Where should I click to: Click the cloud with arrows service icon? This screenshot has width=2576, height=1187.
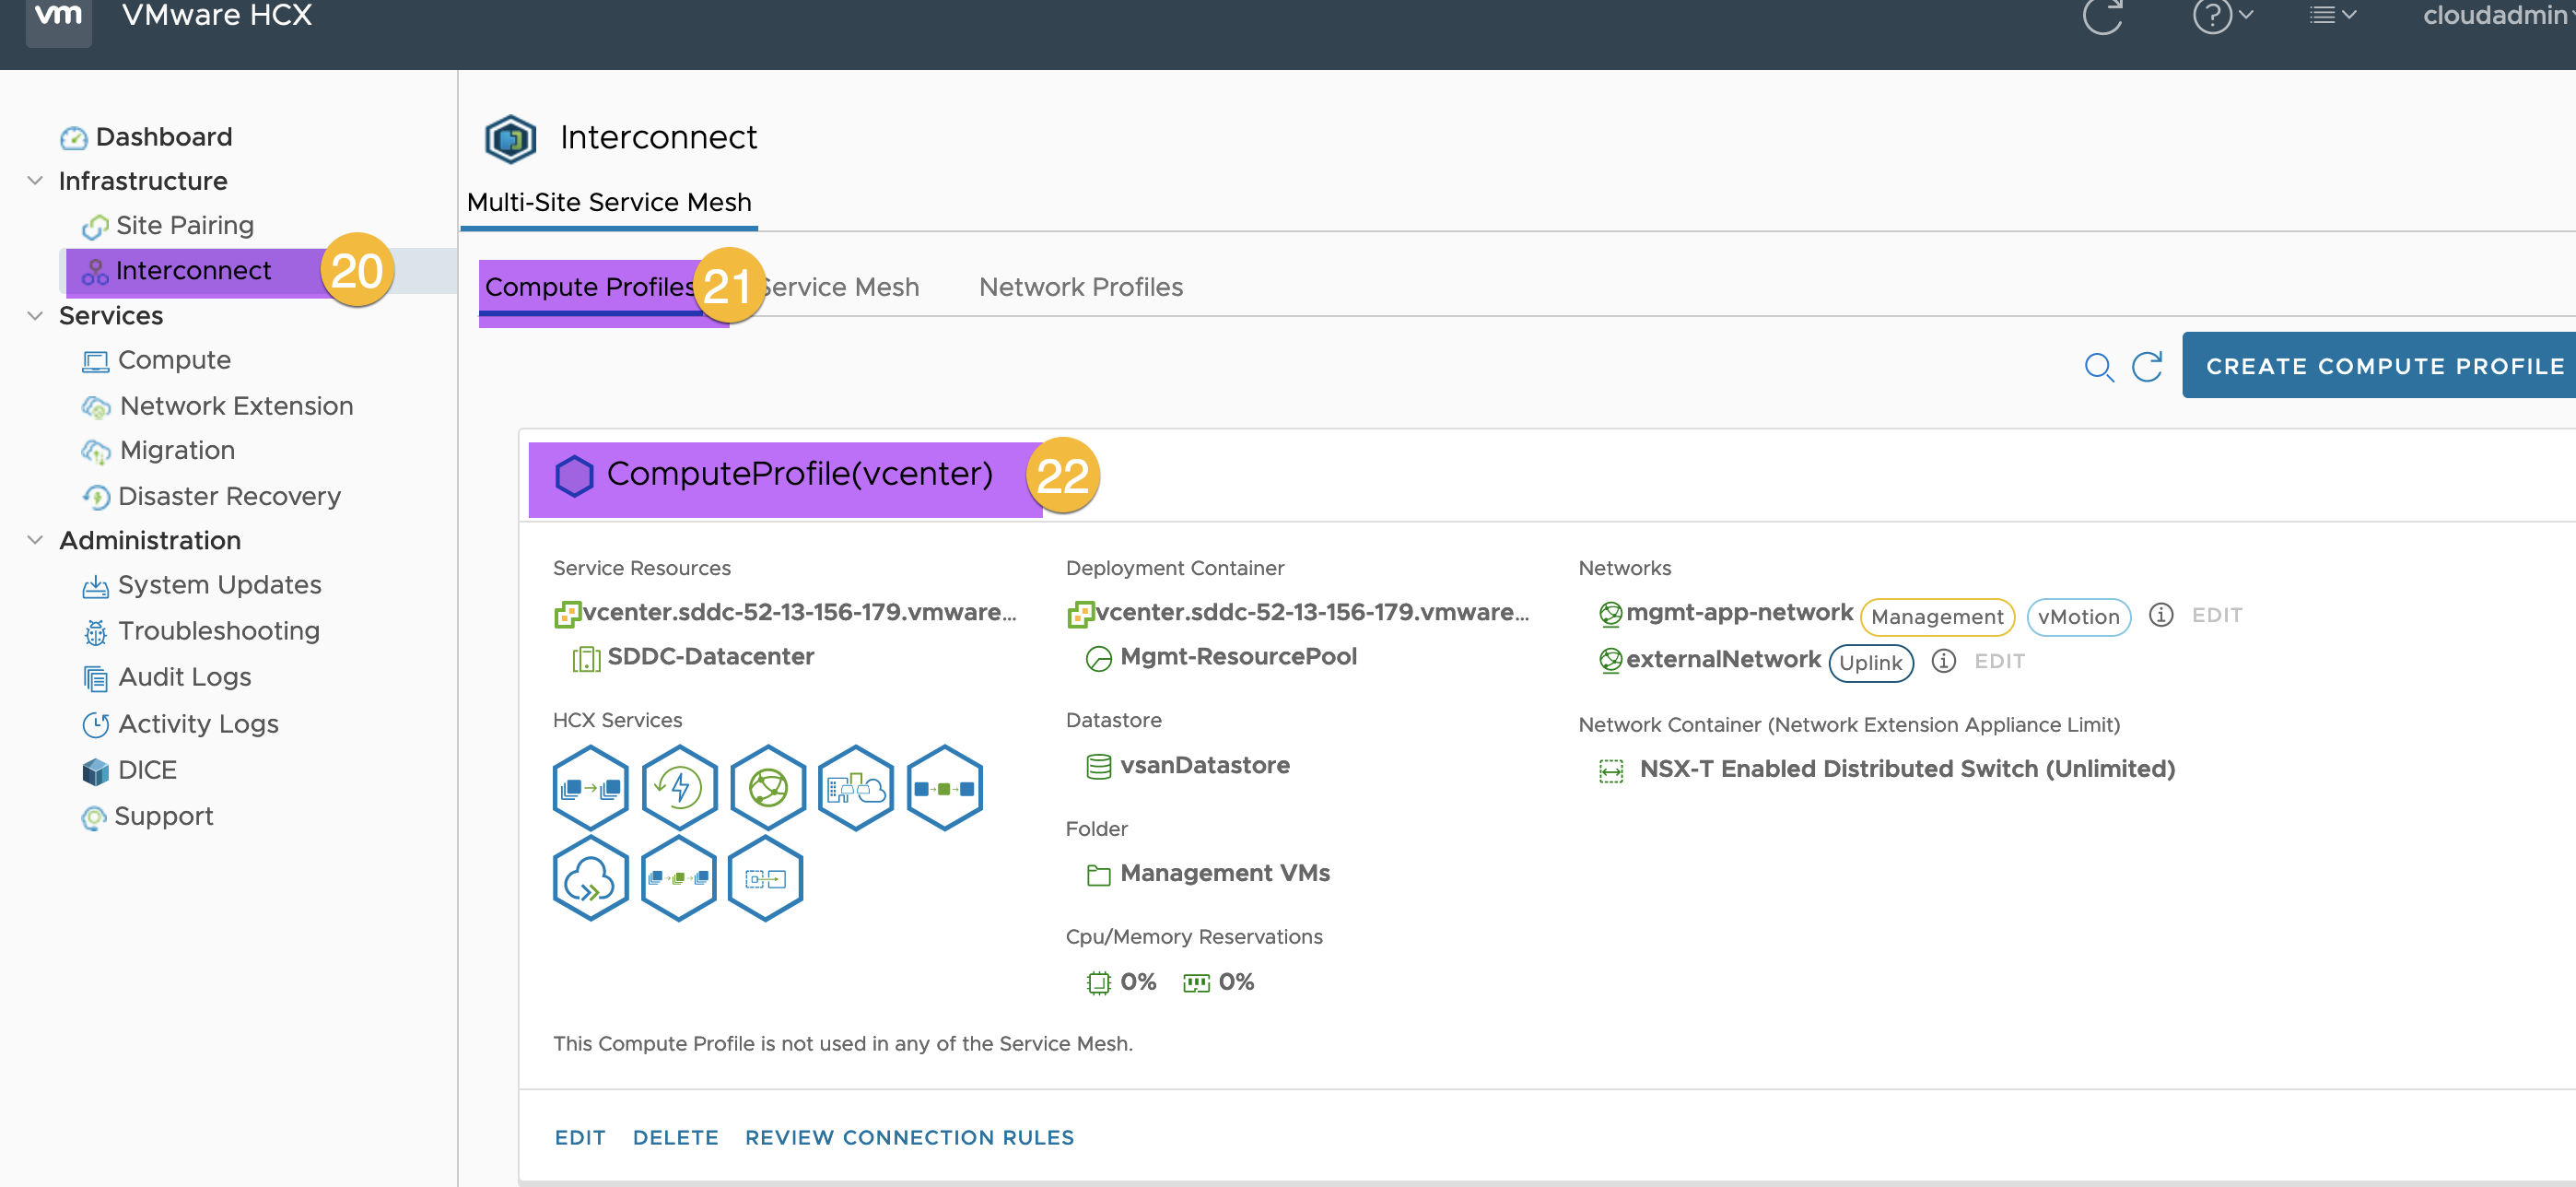[x=591, y=878]
